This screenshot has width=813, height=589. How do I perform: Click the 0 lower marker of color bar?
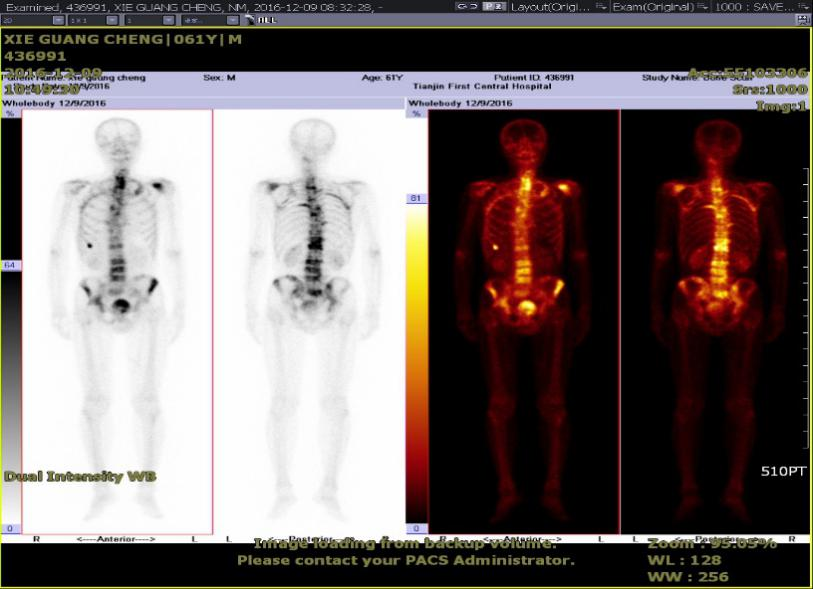pyautogui.click(x=416, y=528)
